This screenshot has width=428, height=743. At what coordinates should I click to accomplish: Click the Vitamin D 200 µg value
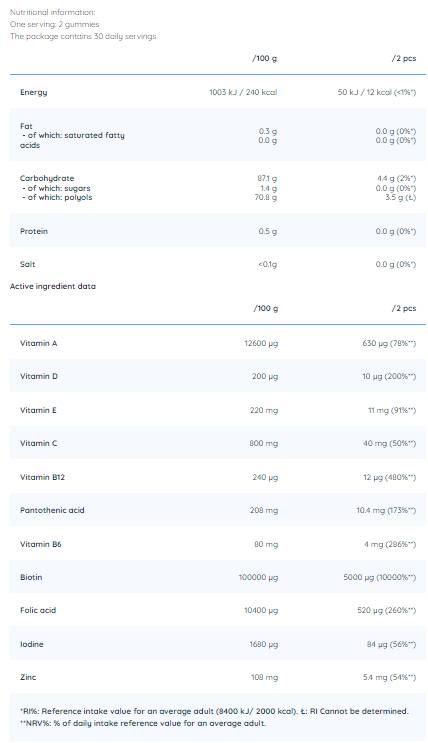click(264, 377)
